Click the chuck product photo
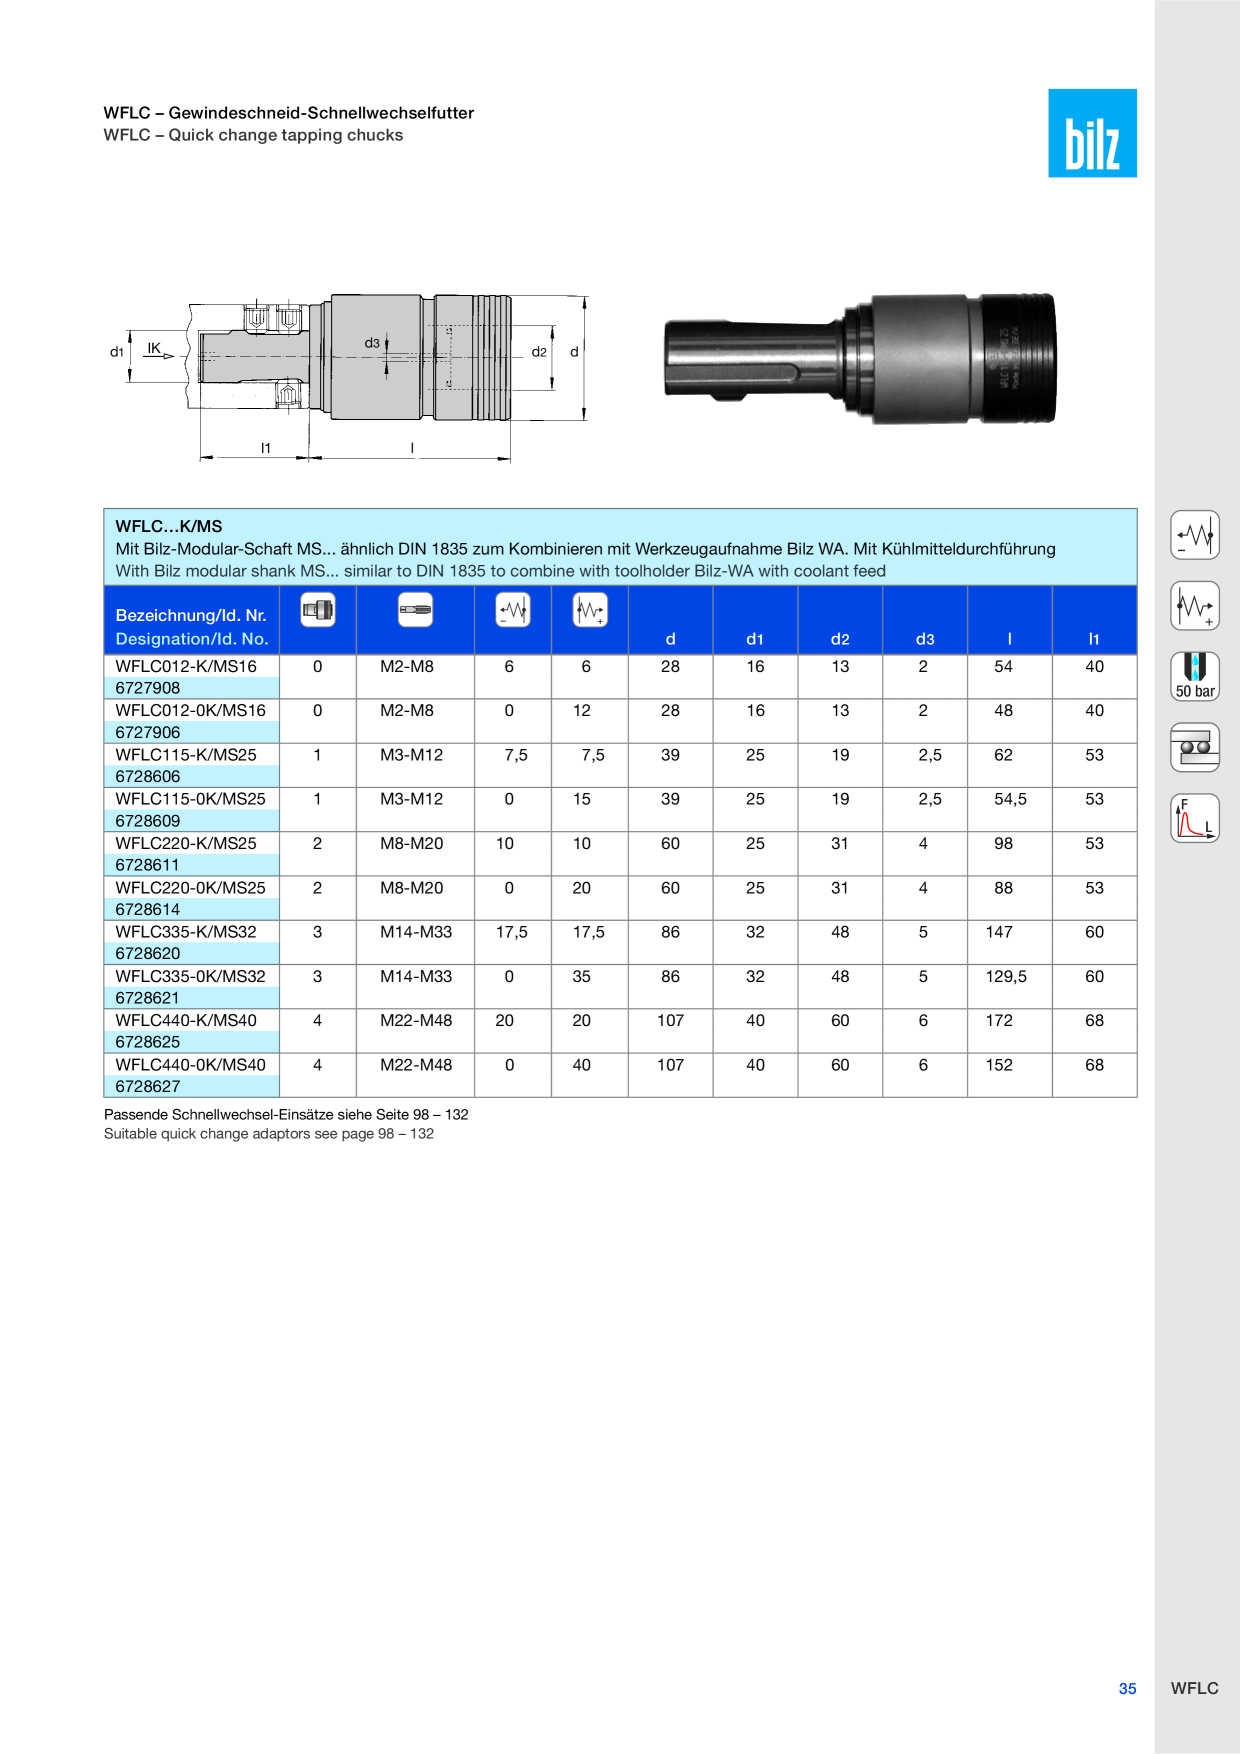This screenshot has width=1240, height=1754. tap(860, 358)
